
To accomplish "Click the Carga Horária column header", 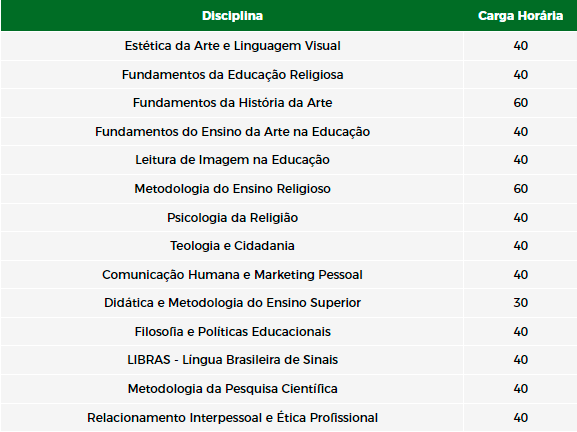I will click(x=520, y=16).
